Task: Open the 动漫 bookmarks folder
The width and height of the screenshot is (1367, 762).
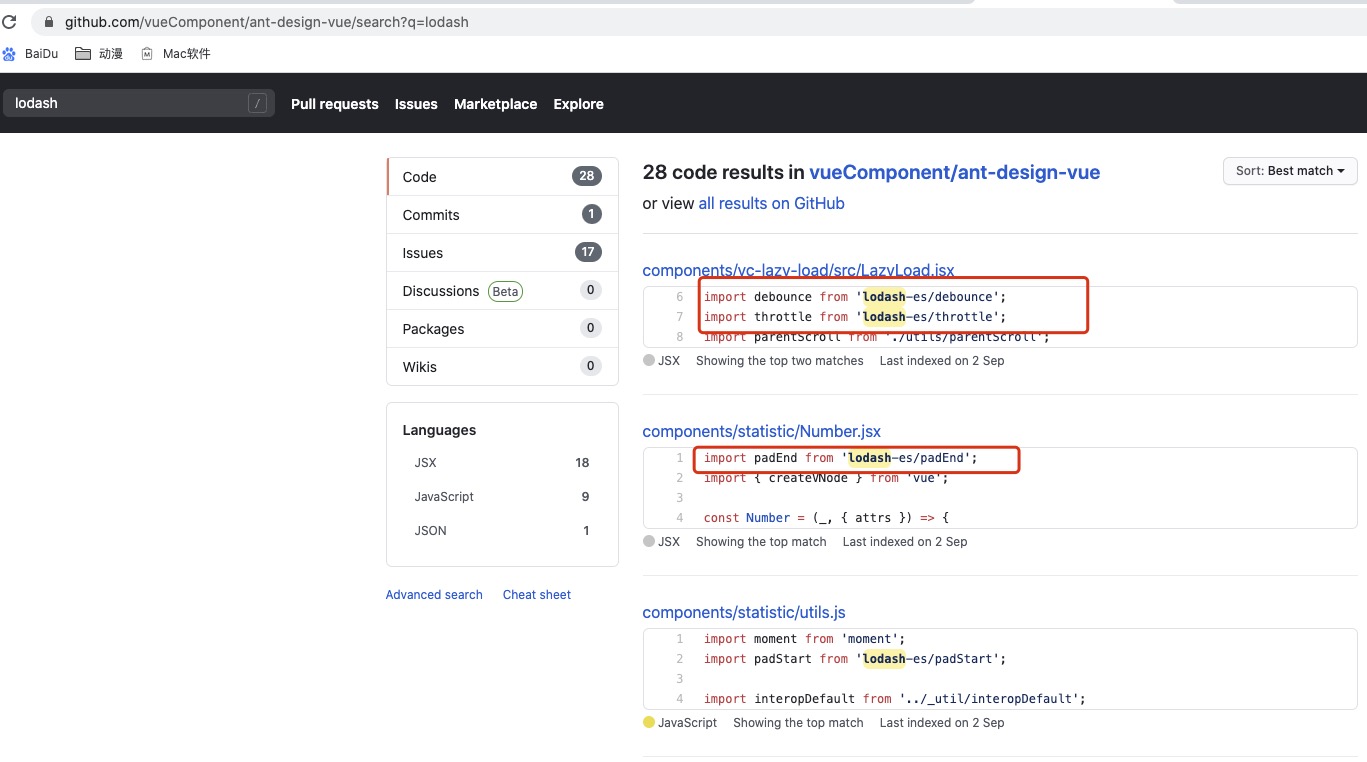Action: click(99, 54)
